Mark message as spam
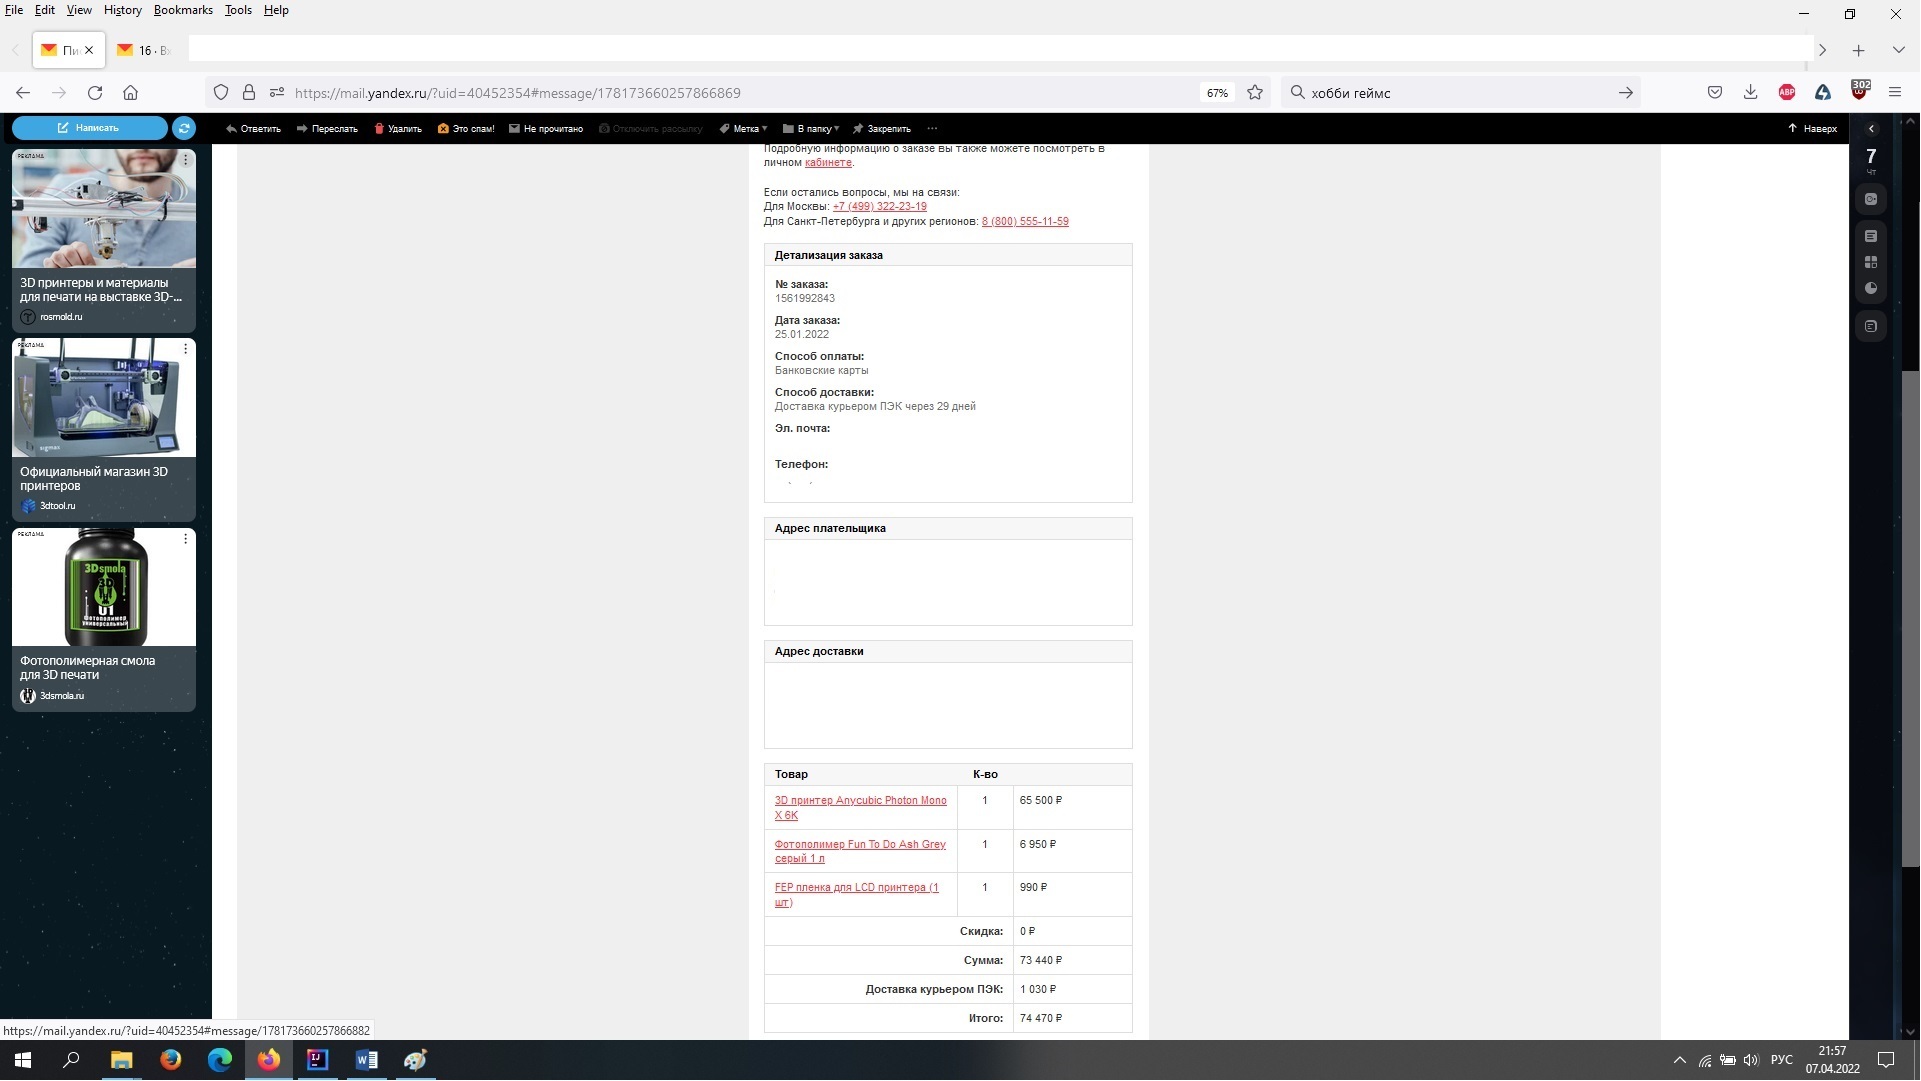Screen dimensions: 1921x1081 coord(466,128)
